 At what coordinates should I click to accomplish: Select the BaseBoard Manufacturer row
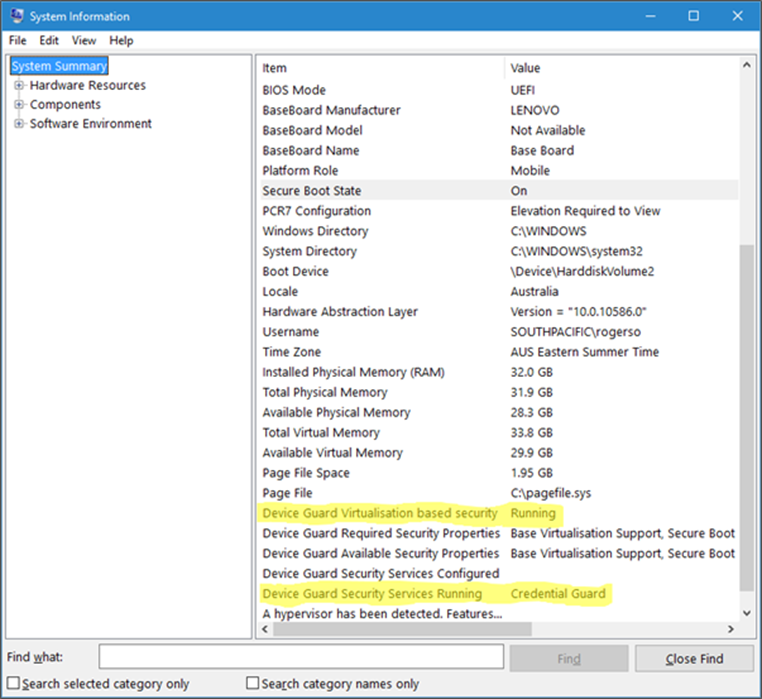(499, 110)
